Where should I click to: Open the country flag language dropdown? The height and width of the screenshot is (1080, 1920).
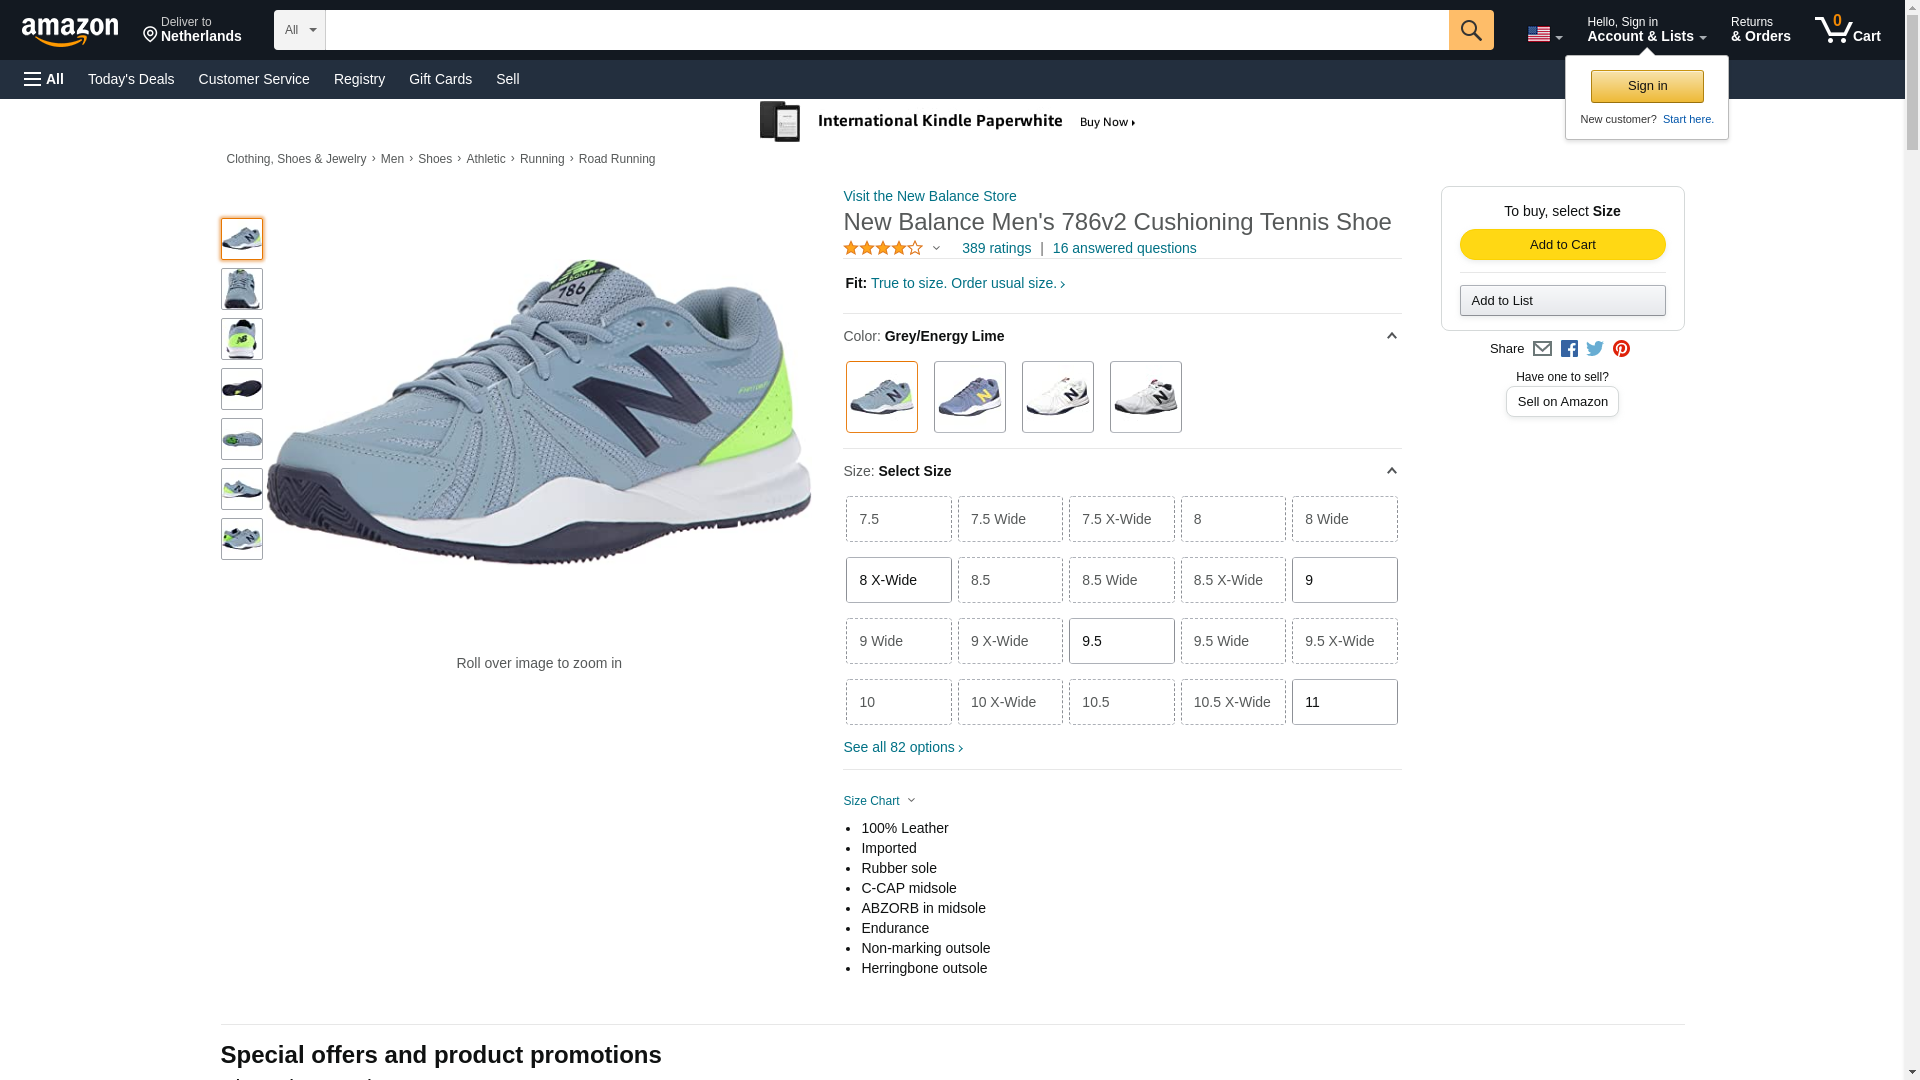(x=1544, y=35)
